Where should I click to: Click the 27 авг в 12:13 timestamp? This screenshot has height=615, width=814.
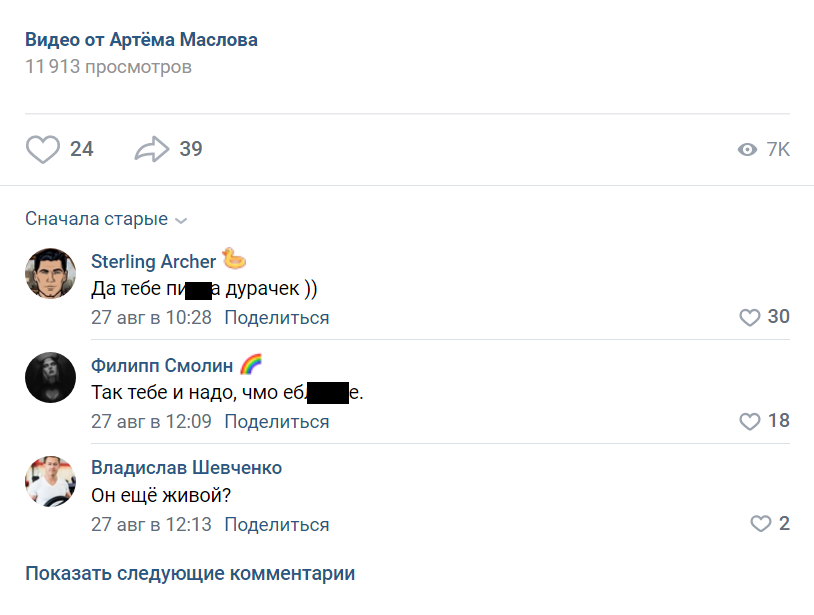point(151,524)
